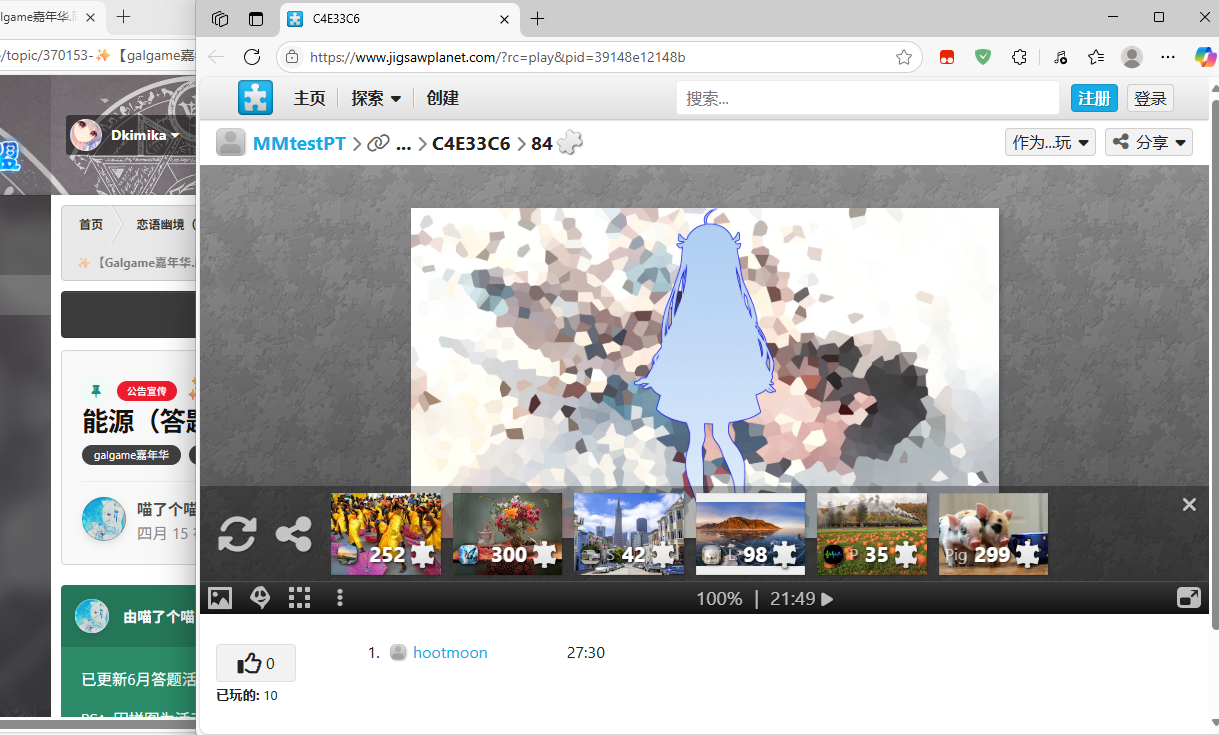Close the C4E33C6 tab

503,19
